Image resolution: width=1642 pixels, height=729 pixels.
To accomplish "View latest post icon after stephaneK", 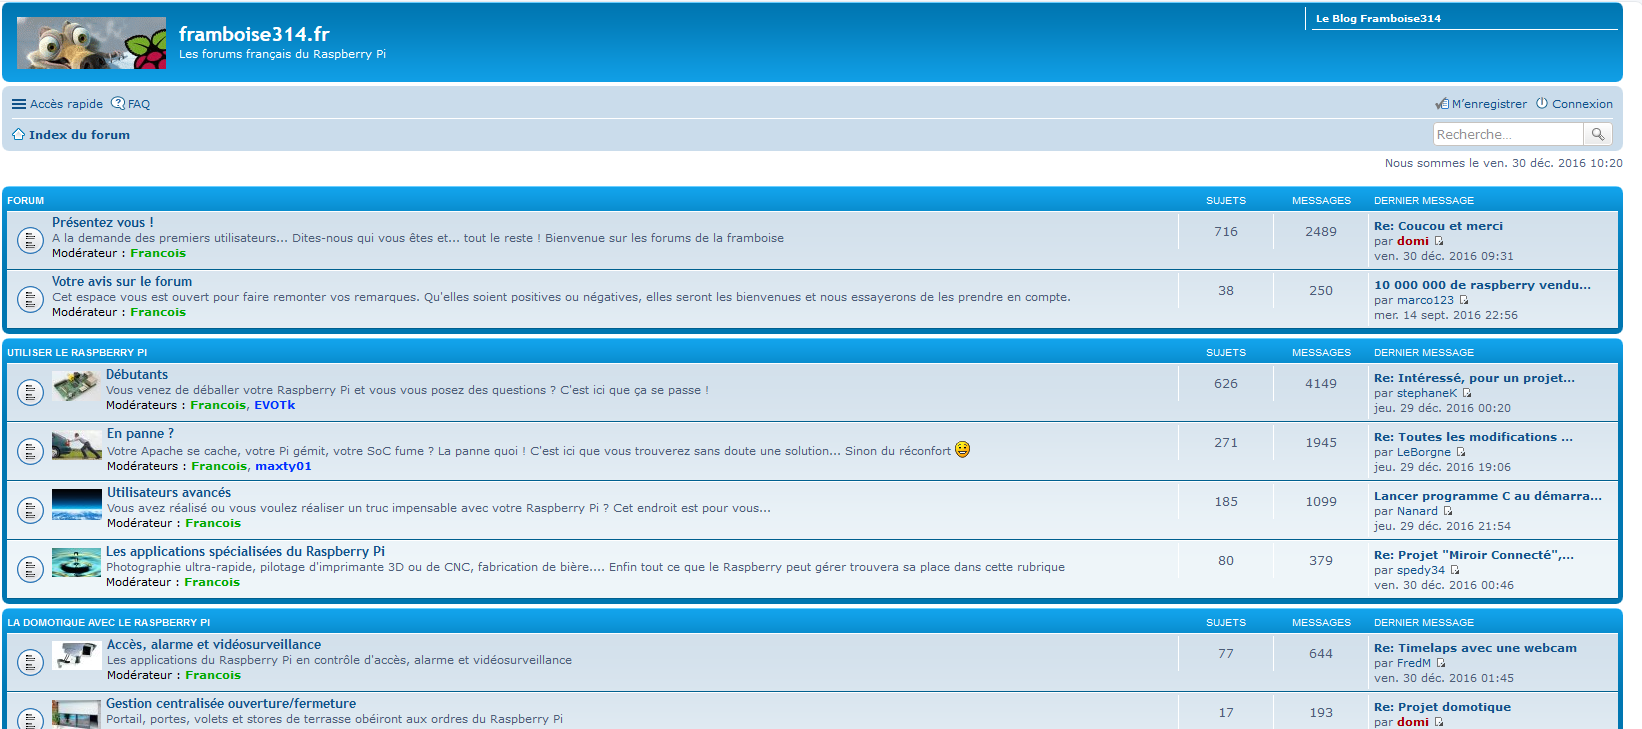I will point(1467,393).
